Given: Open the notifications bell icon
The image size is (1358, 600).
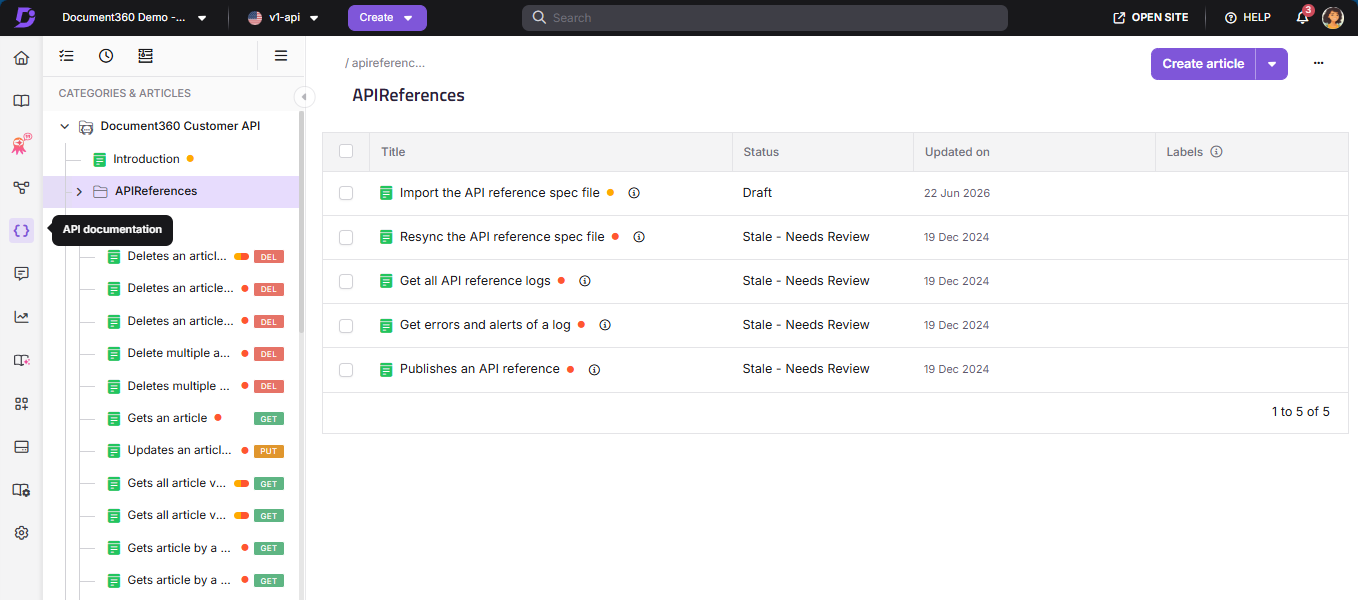Looking at the screenshot, I should [x=1302, y=17].
